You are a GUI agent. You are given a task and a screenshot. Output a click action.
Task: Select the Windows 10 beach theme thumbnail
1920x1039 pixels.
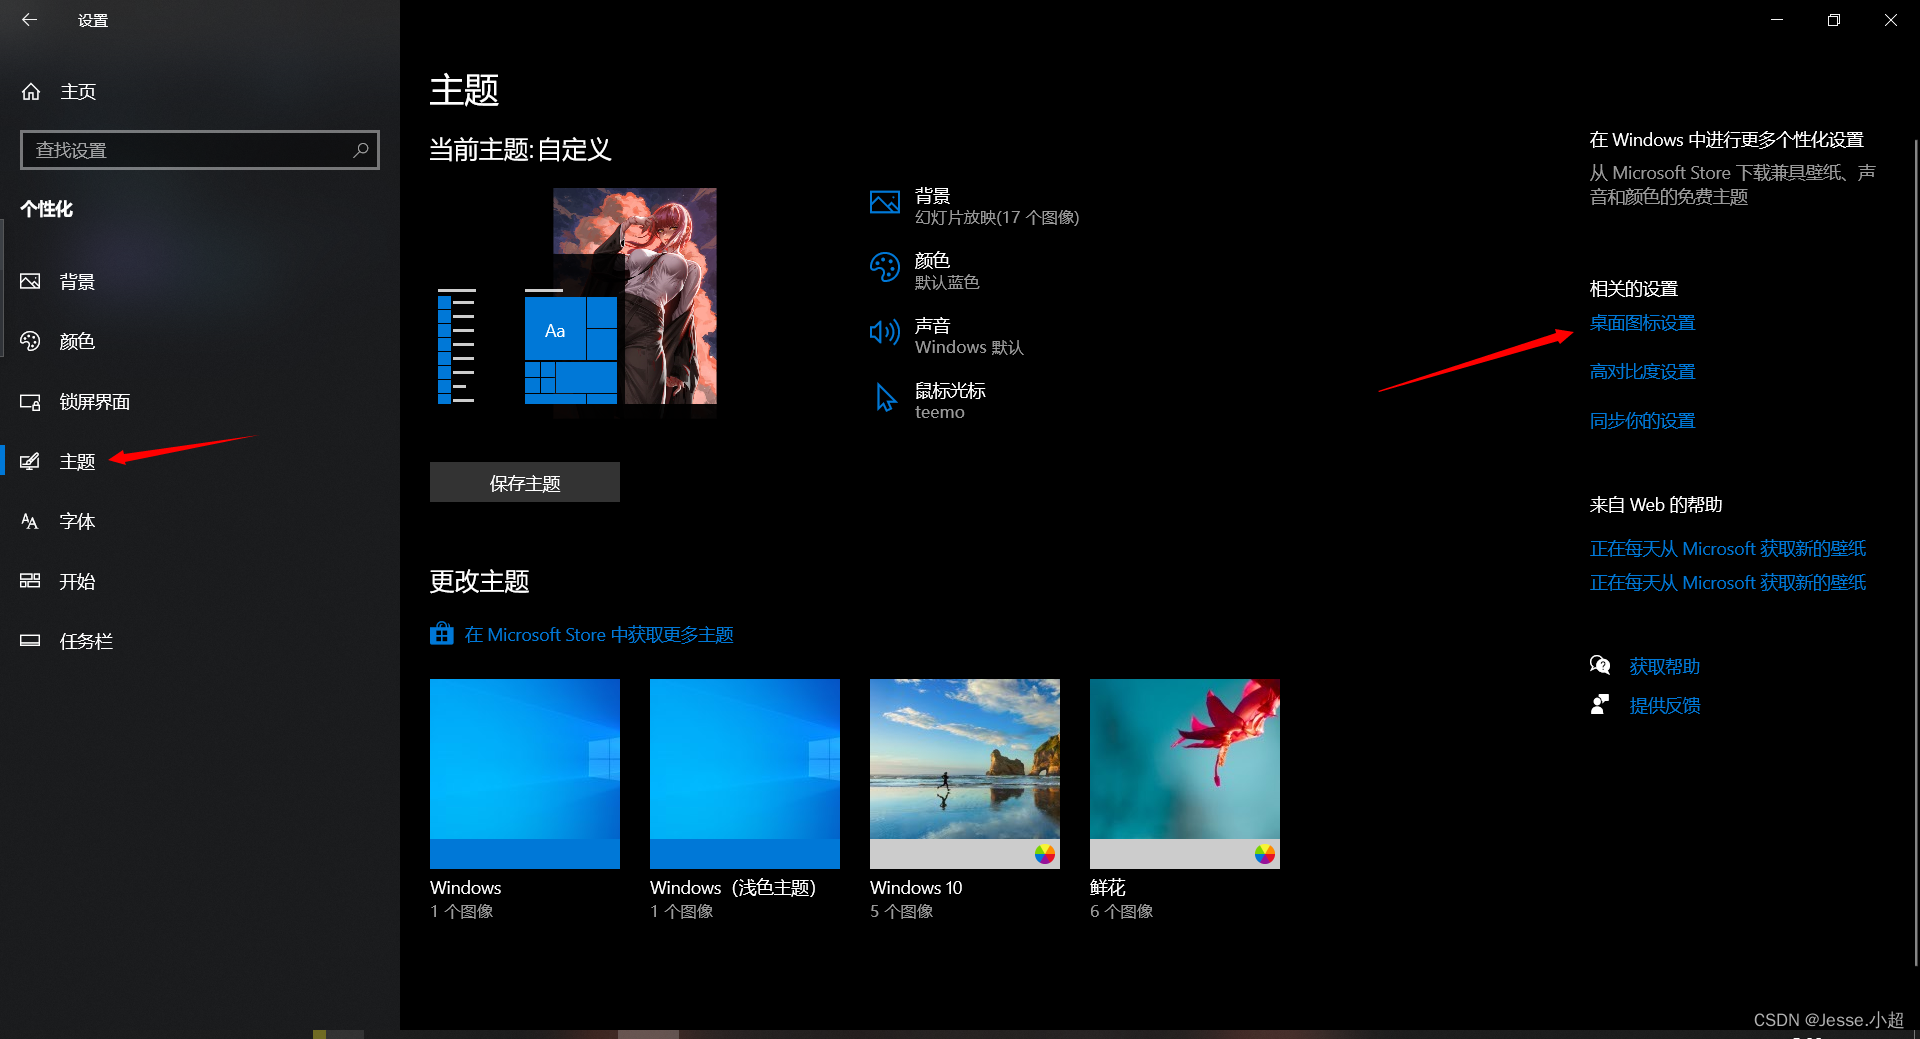[x=965, y=774]
